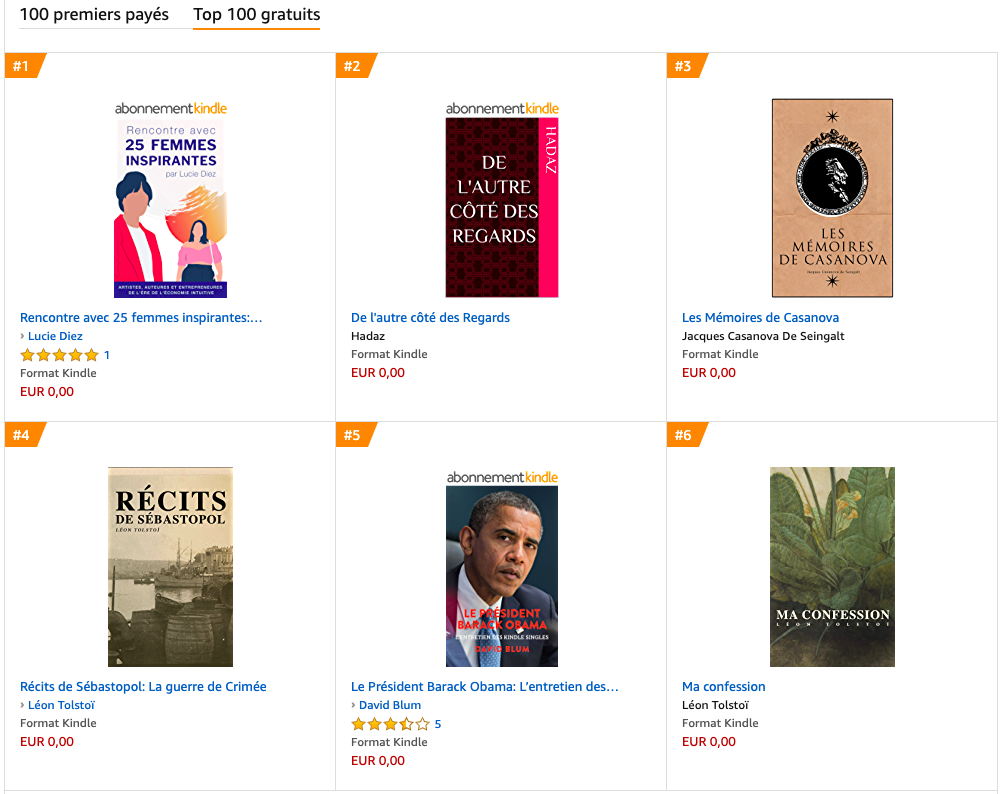Screen dimensions: 1002x794
Task: Click the cover of Les Mémoires de Casanova
Action: click(x=831, y=198)
